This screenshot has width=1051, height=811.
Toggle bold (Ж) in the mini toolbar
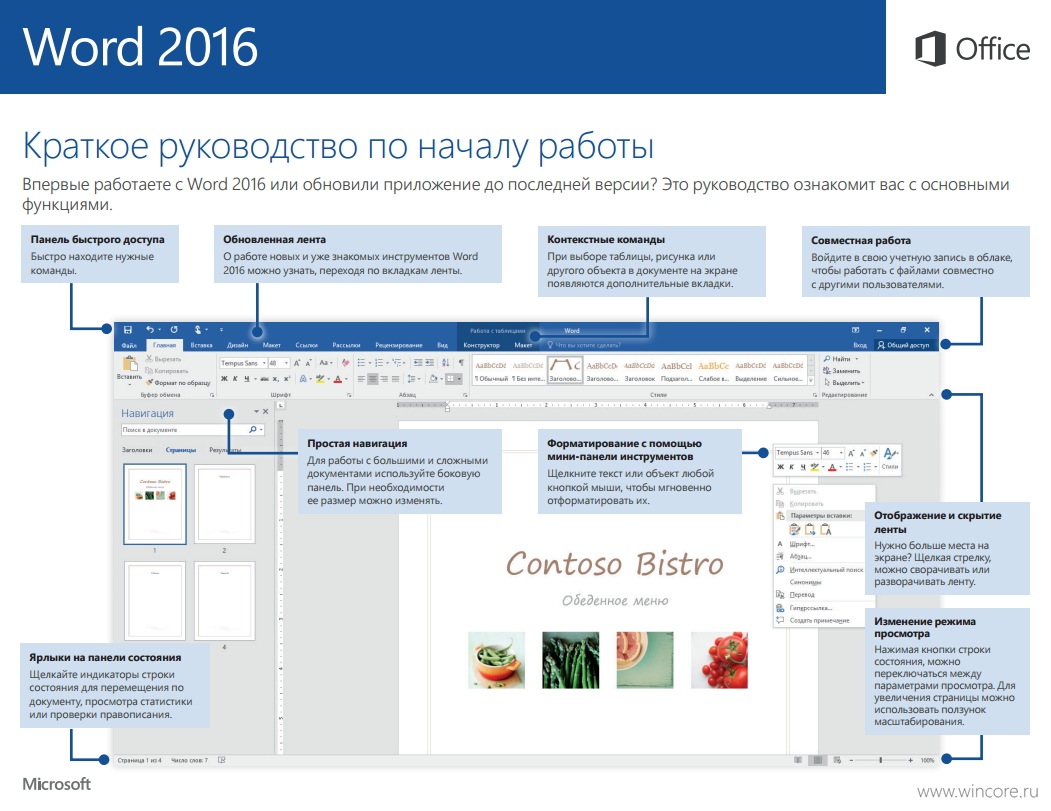click(780, 467)
